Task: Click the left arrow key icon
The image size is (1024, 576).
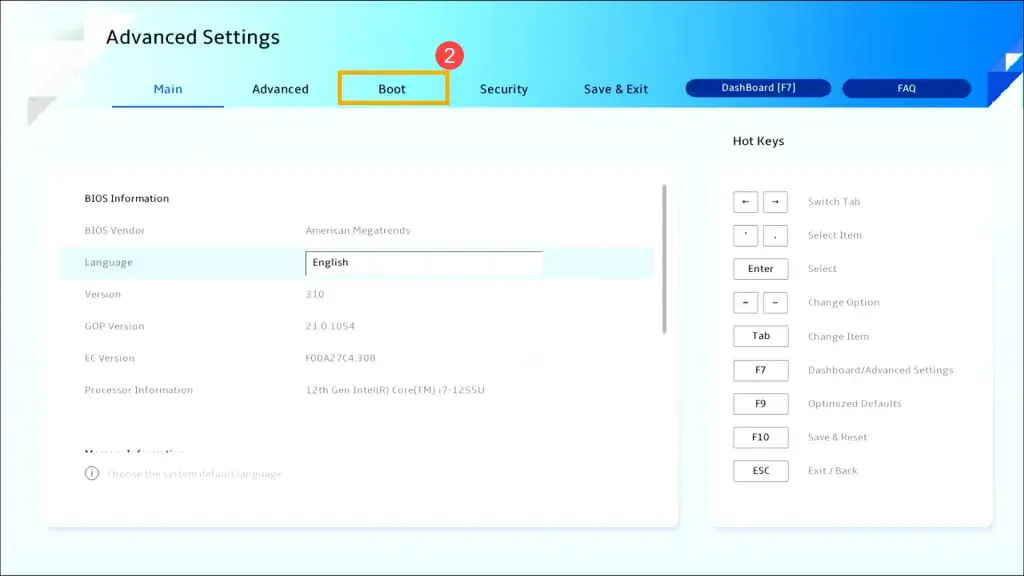Action: pos(745,202)
